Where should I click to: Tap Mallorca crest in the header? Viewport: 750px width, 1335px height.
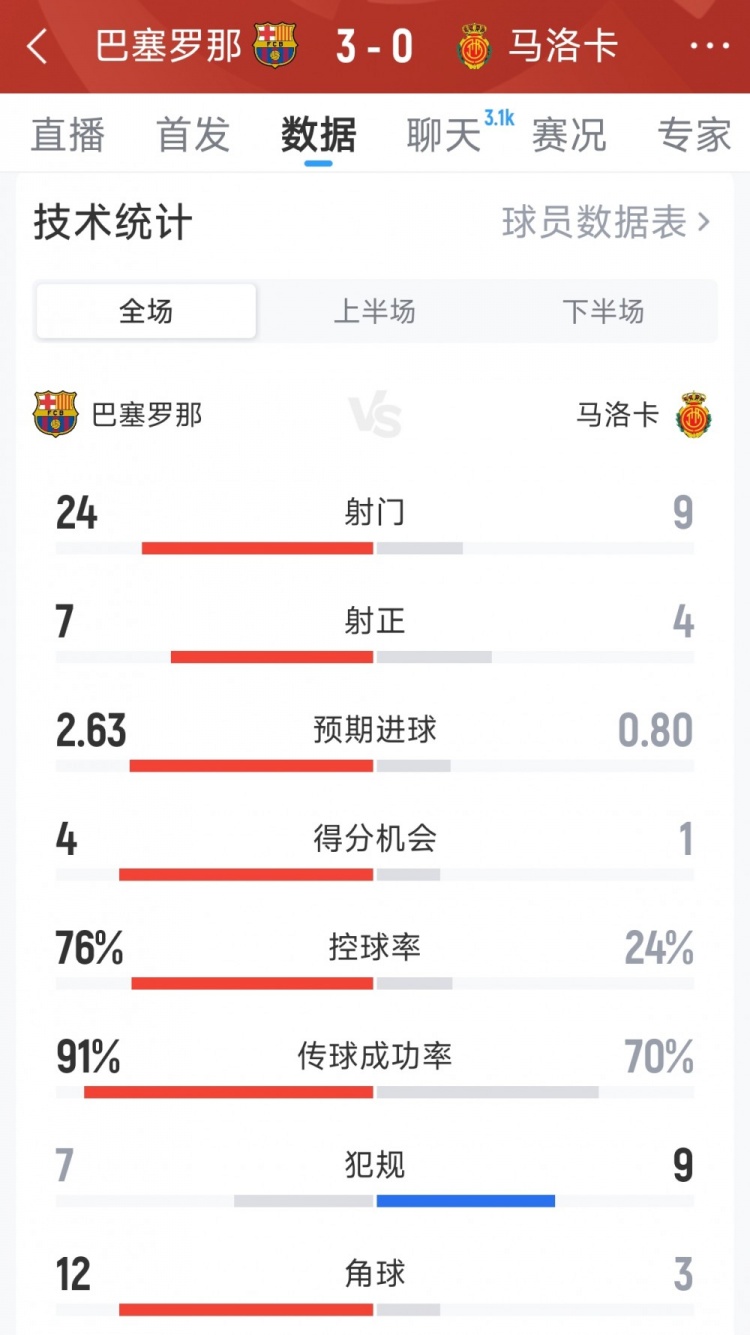tap(475, 46)
